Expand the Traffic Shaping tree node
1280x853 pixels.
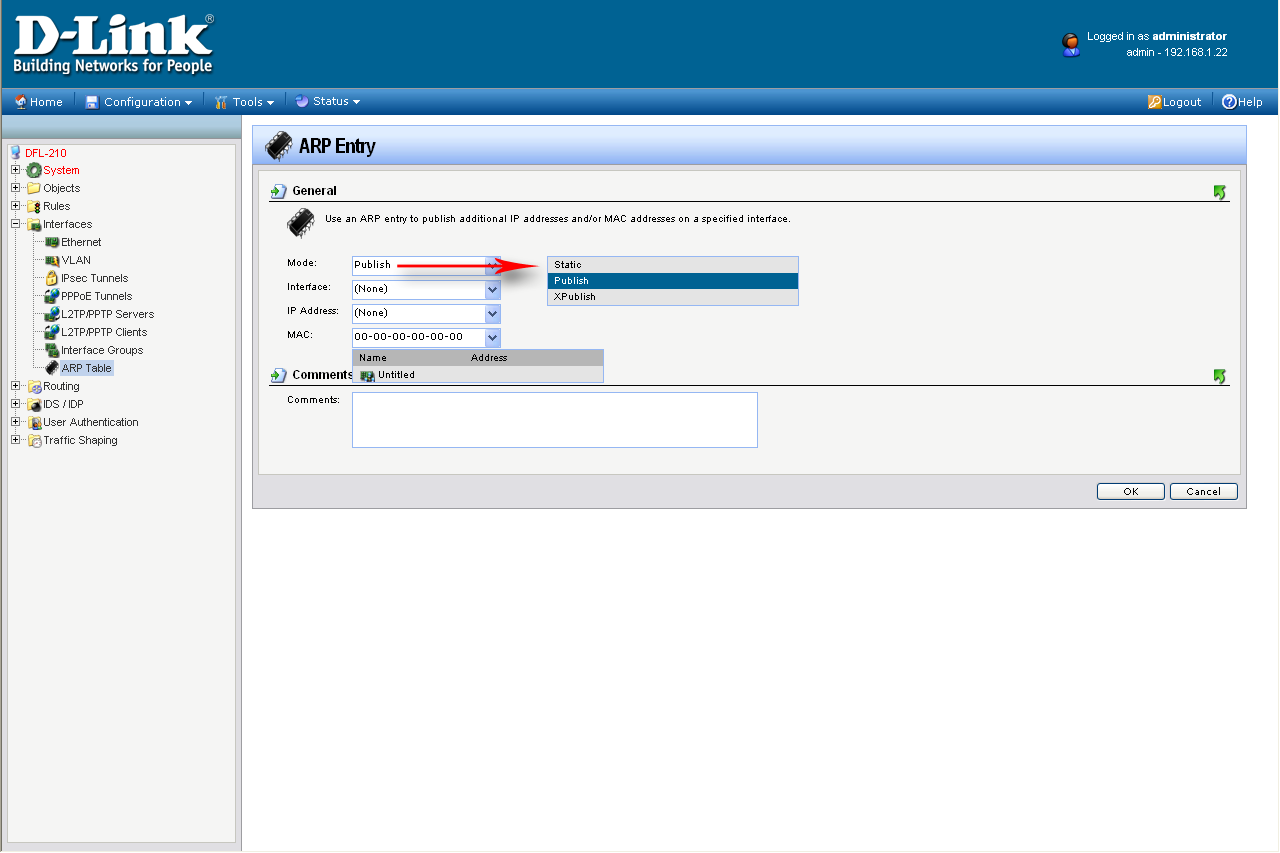15,440
